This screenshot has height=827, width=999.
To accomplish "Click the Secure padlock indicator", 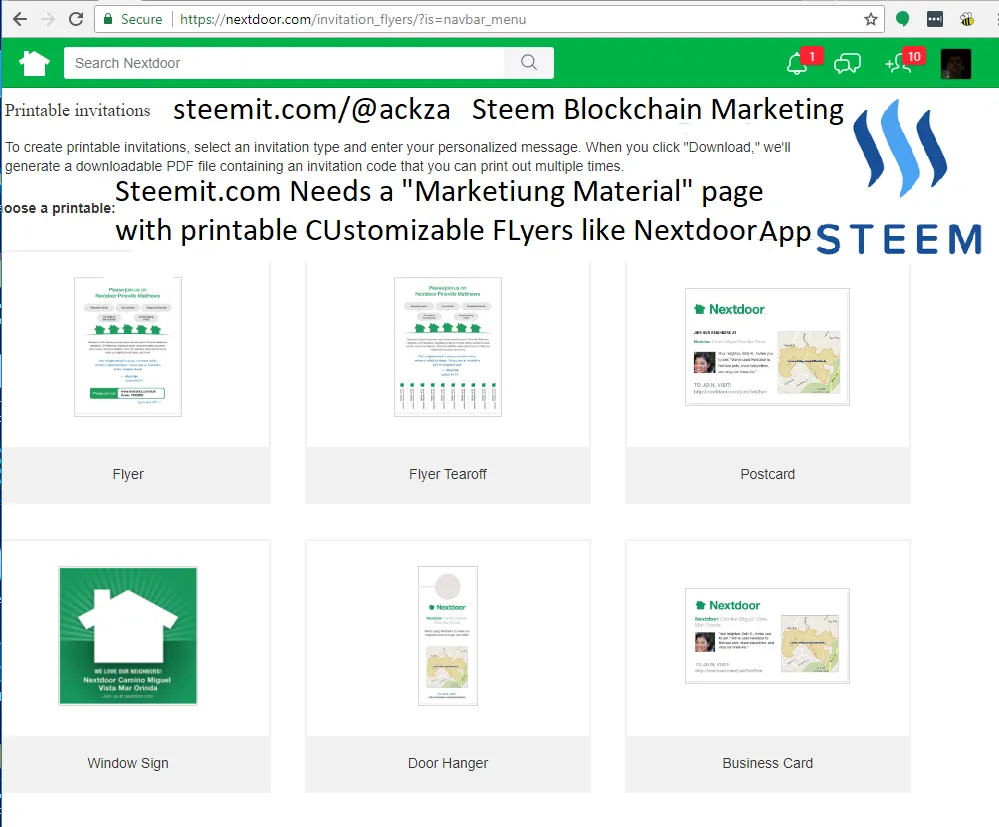I will [x=133, y=19].
